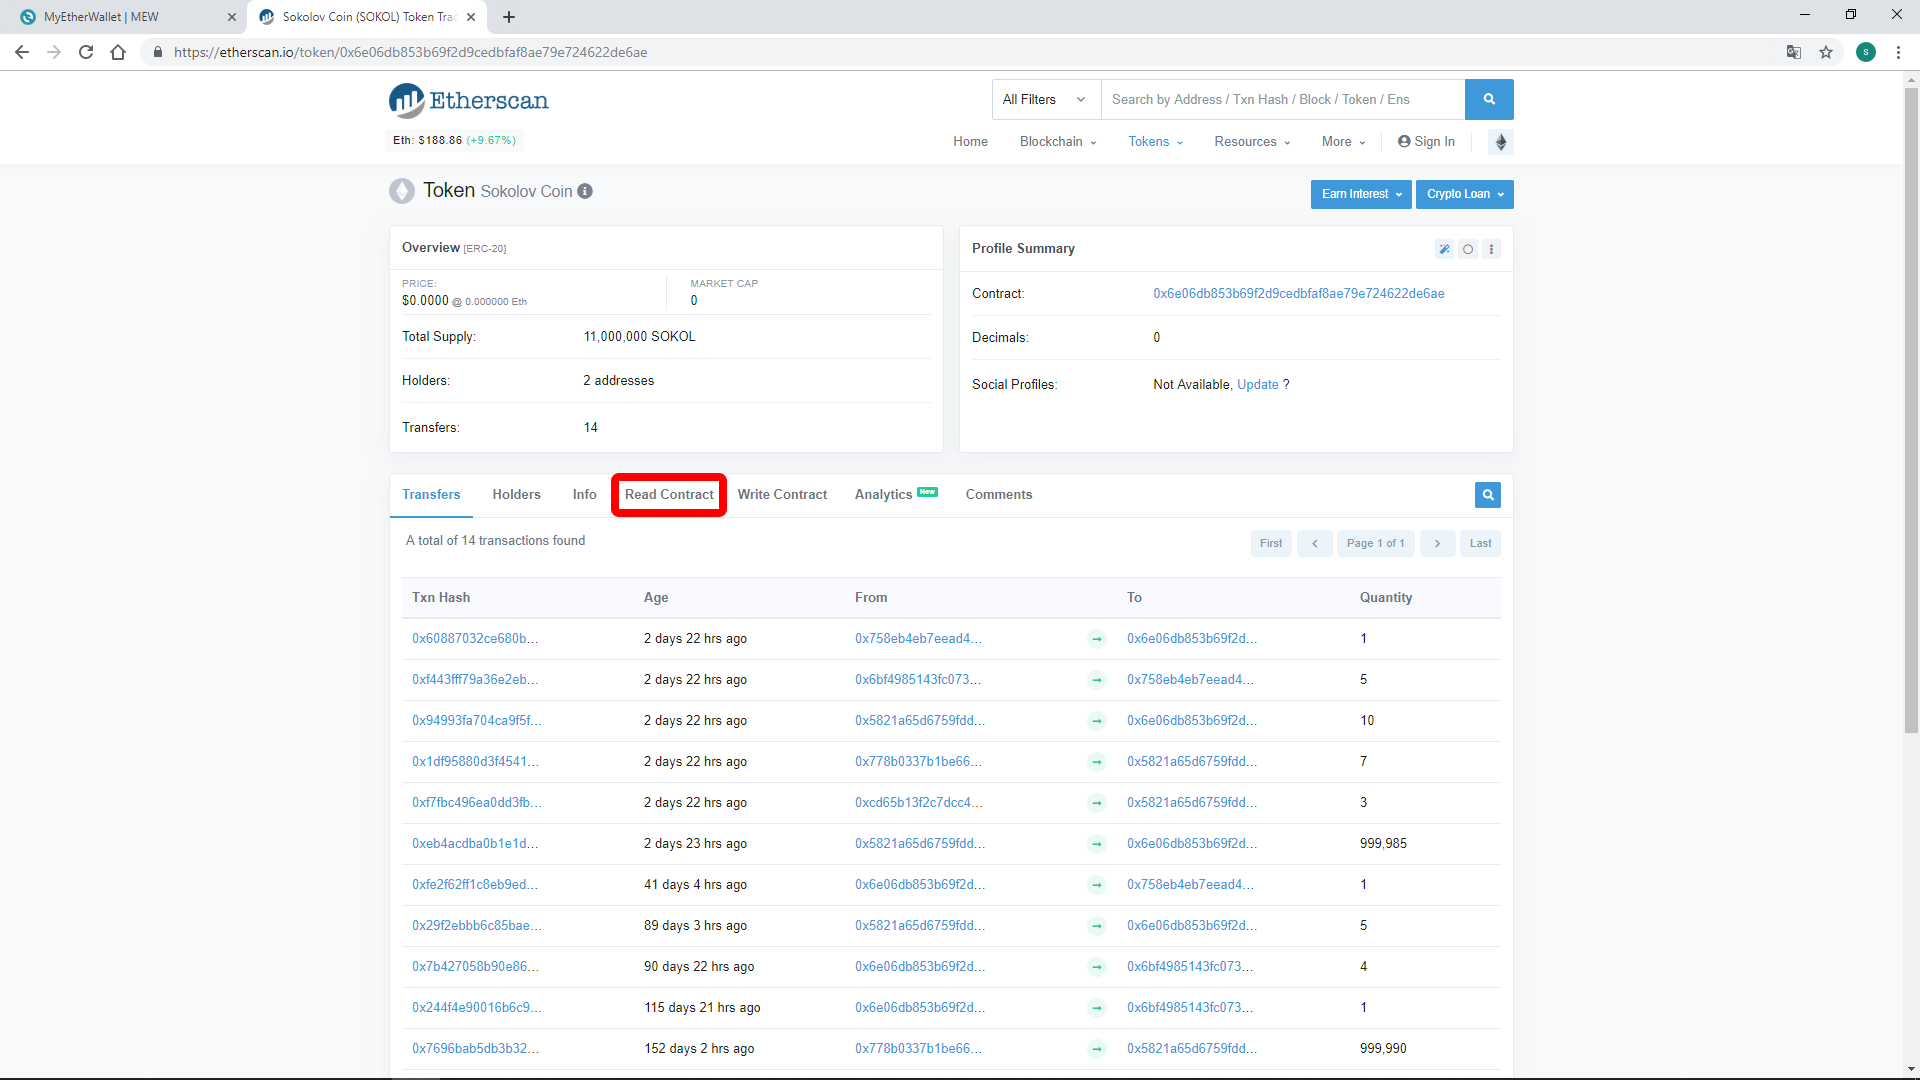Click the next page chevron in pagination
This screenshot has width=1920, height=1080.
1438,544
